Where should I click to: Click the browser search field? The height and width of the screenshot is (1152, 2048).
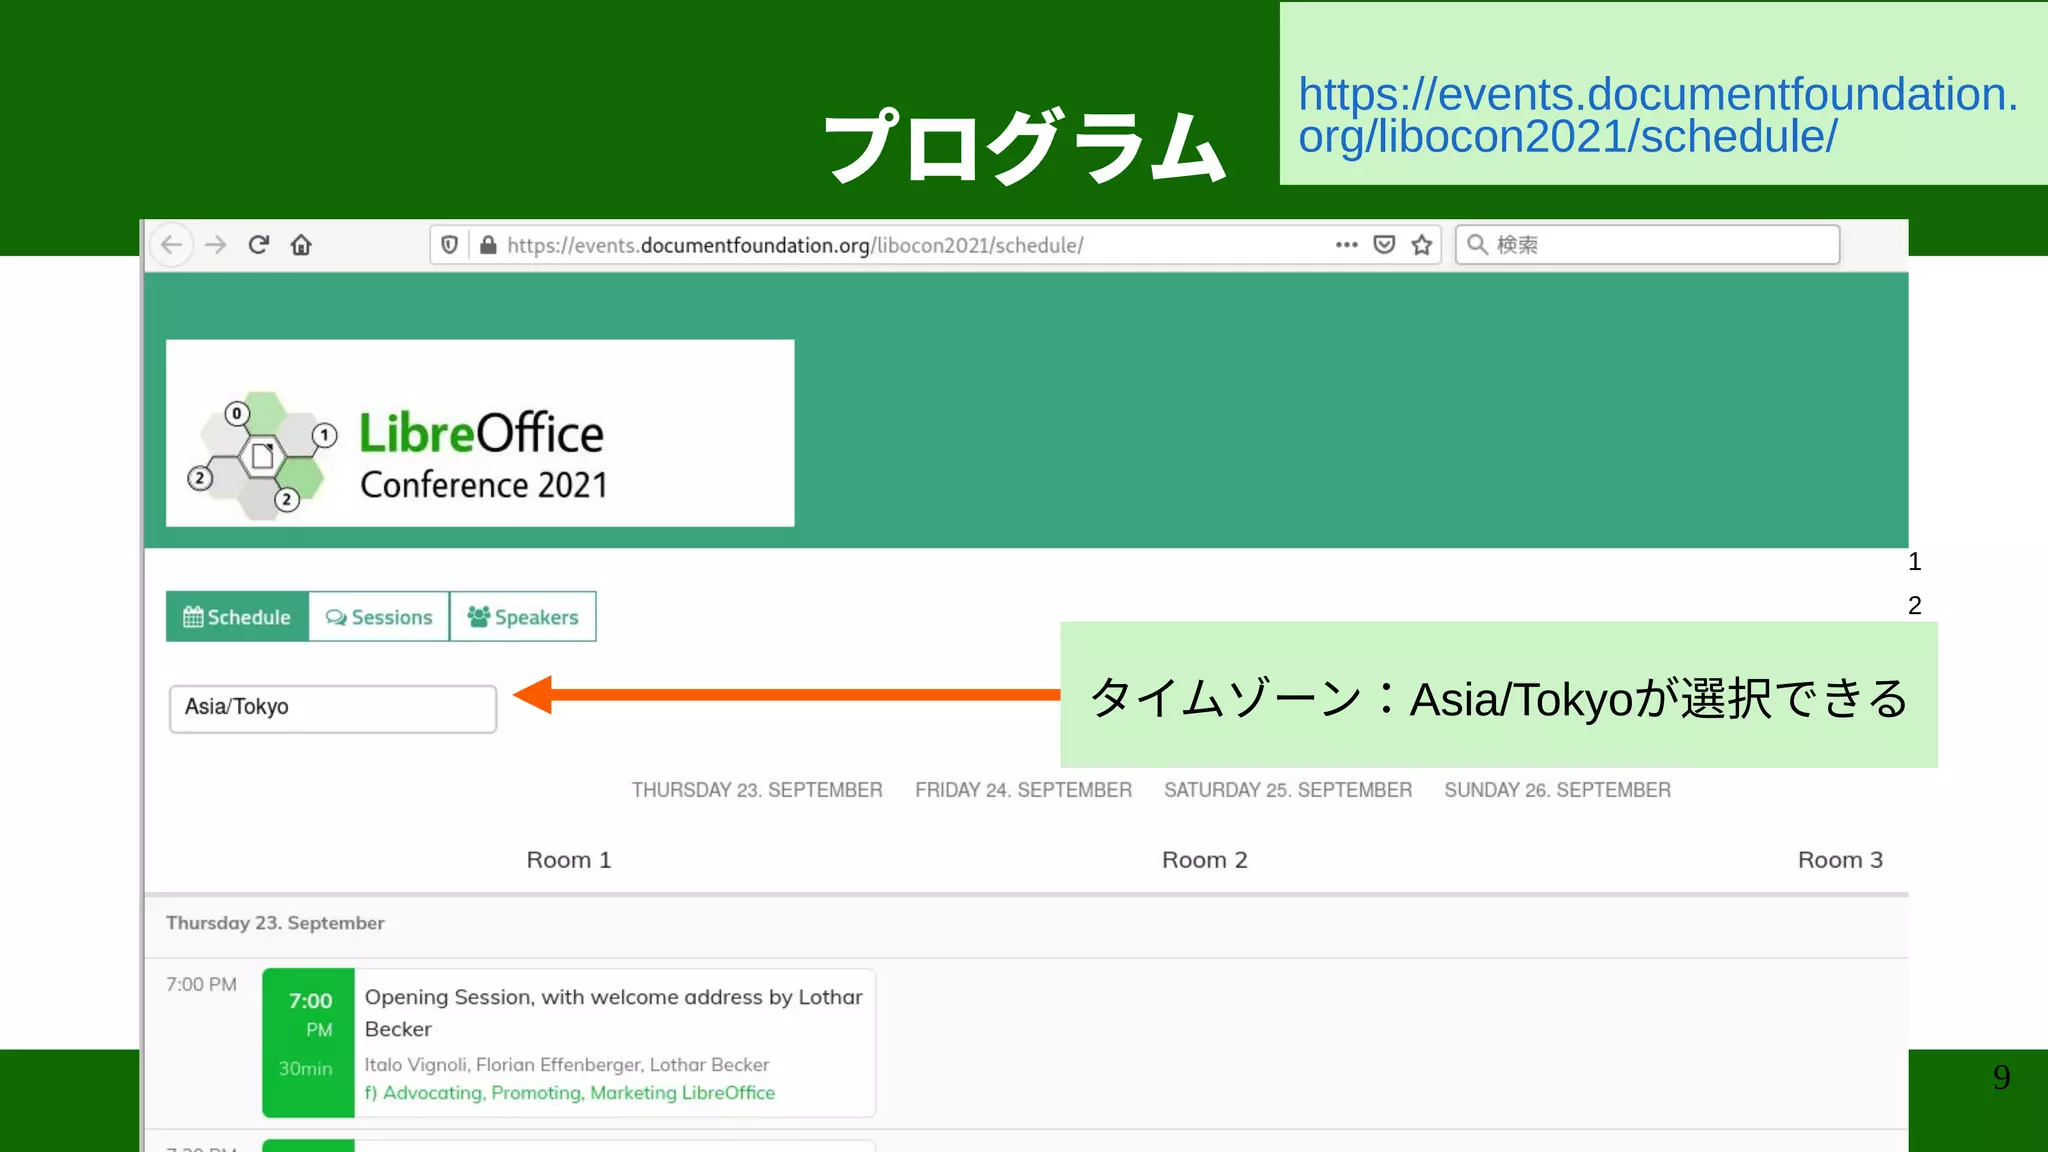1648,245
